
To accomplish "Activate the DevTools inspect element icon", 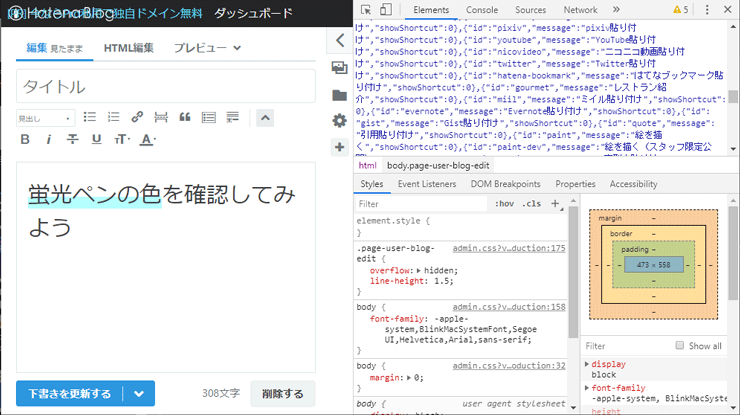I will (366, 9).
